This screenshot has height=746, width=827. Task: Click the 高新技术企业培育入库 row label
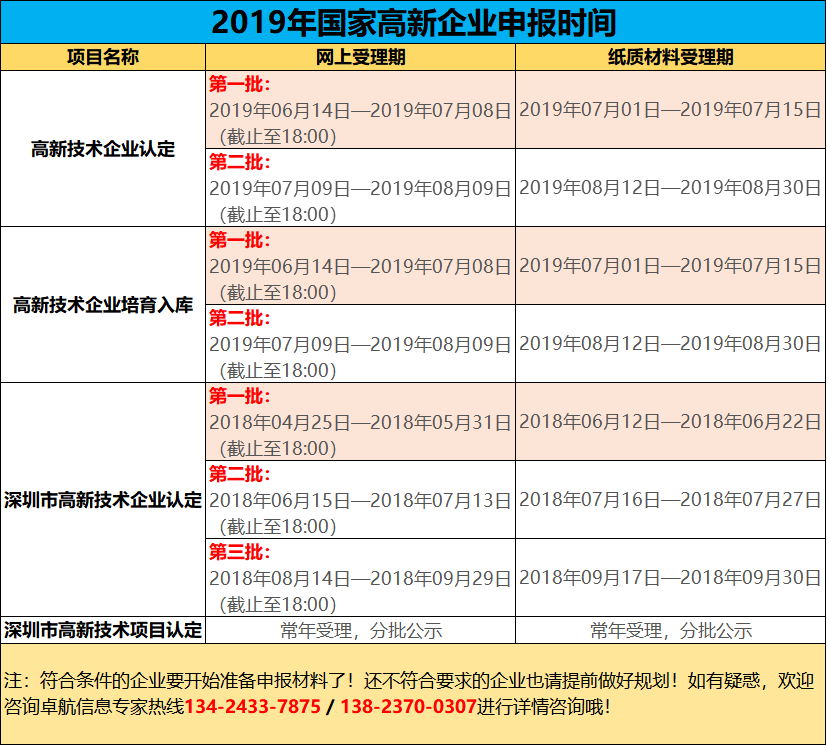click(104, 303)
